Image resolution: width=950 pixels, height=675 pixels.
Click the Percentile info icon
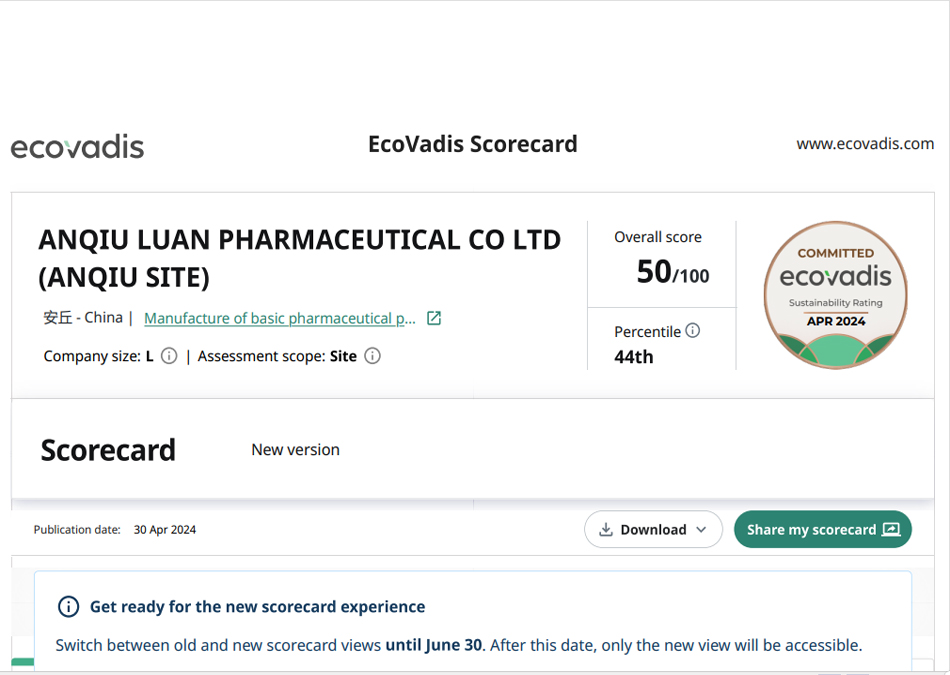[693, 330]
